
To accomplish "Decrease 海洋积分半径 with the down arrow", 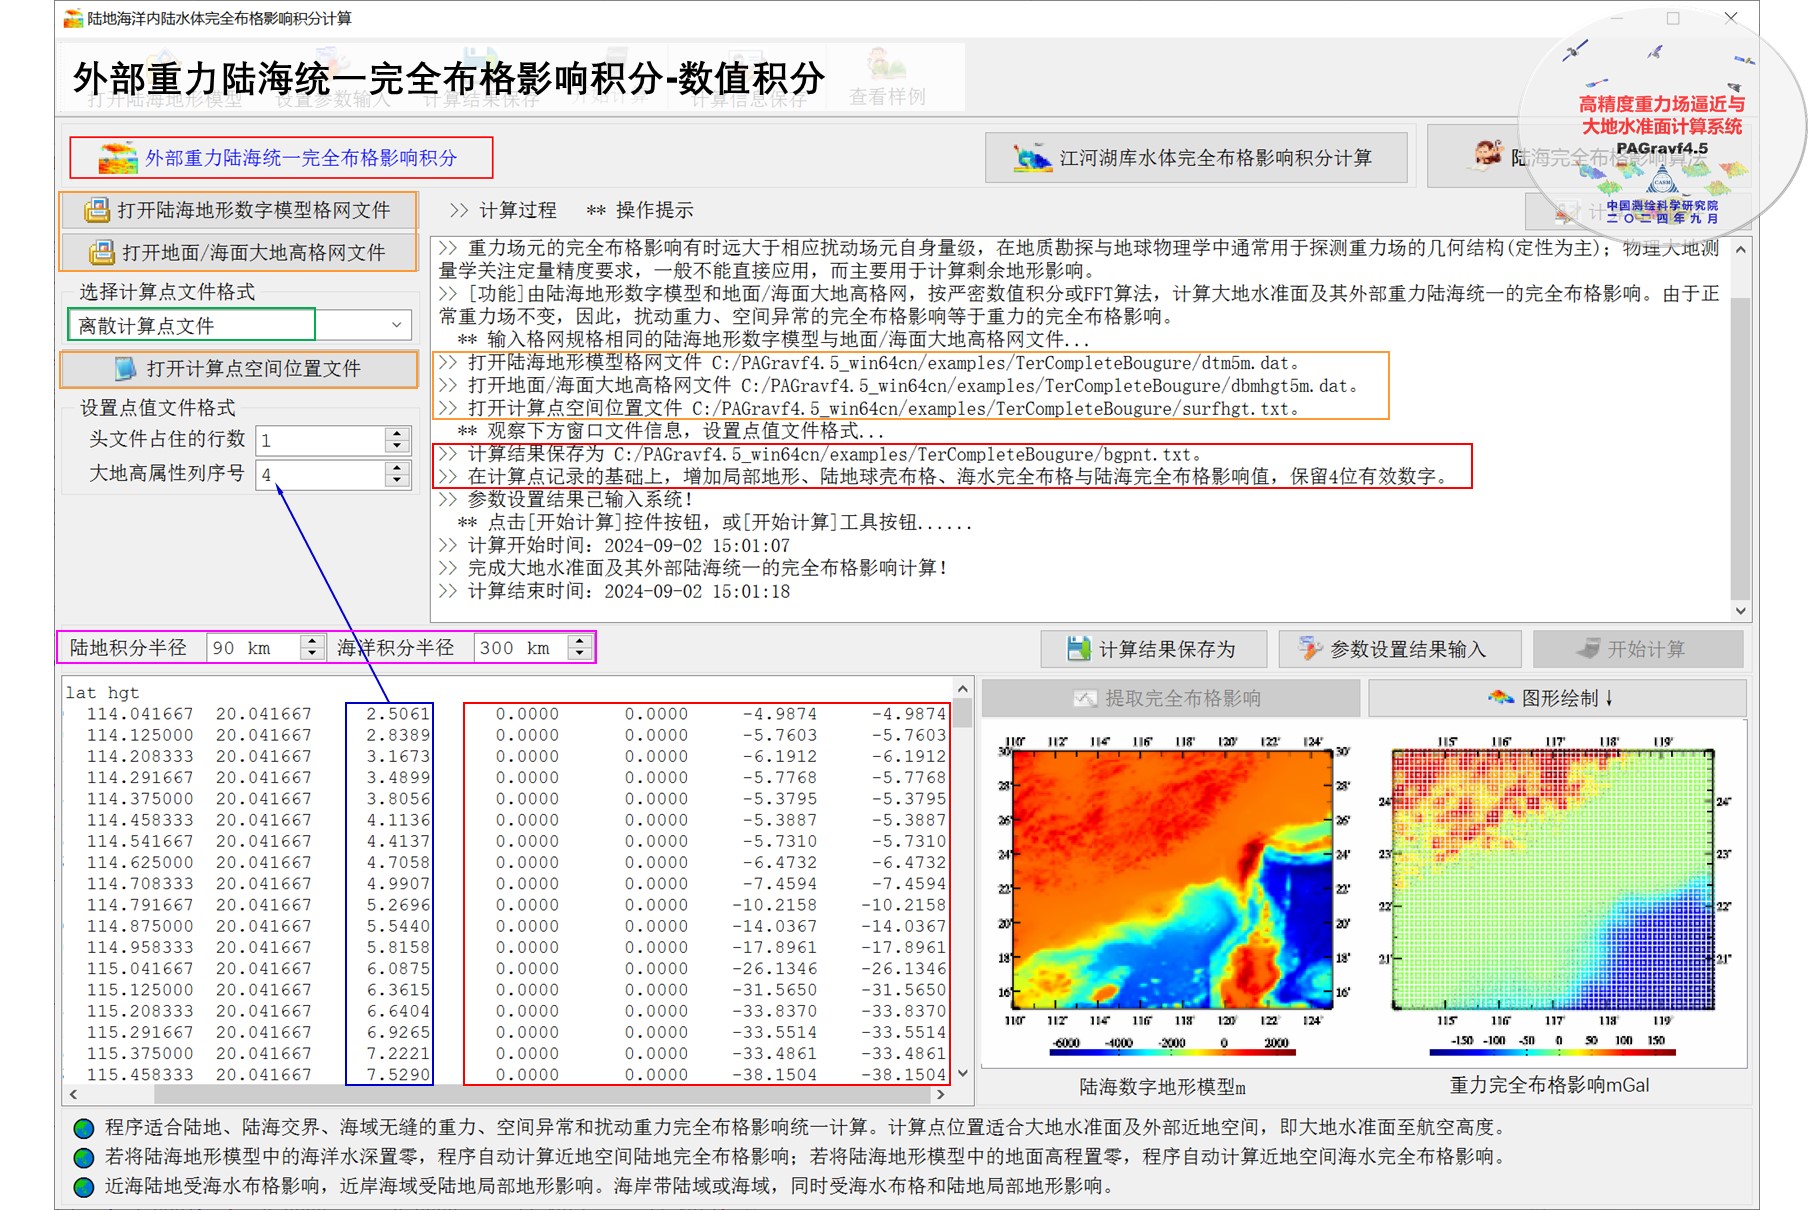I will pos(580,654).
